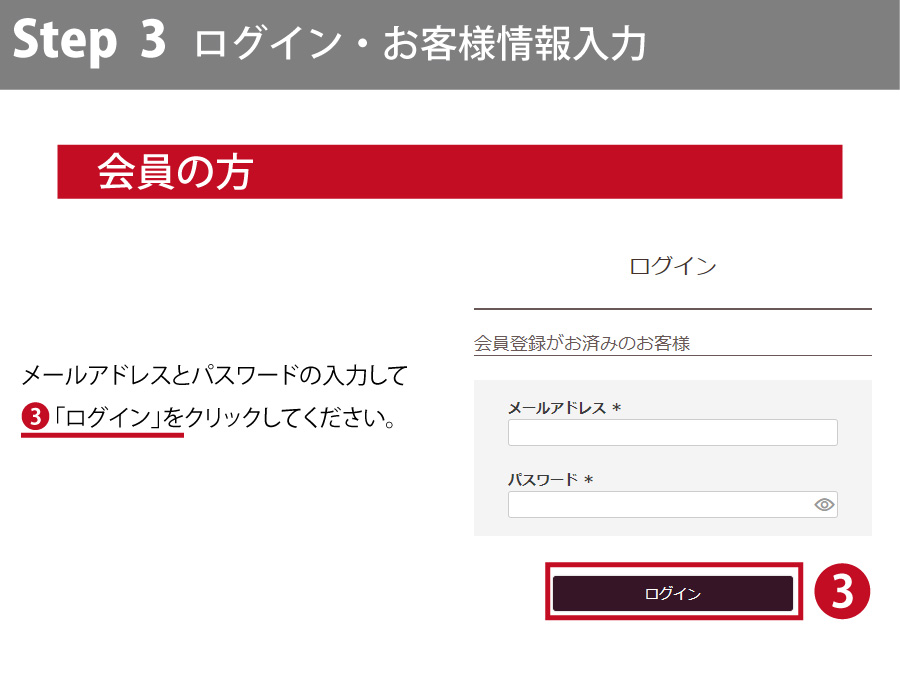This screenshot has height=700, width=900.
Task: Toggle password visibility with the eye icon
Action: [x=824, y=505]
